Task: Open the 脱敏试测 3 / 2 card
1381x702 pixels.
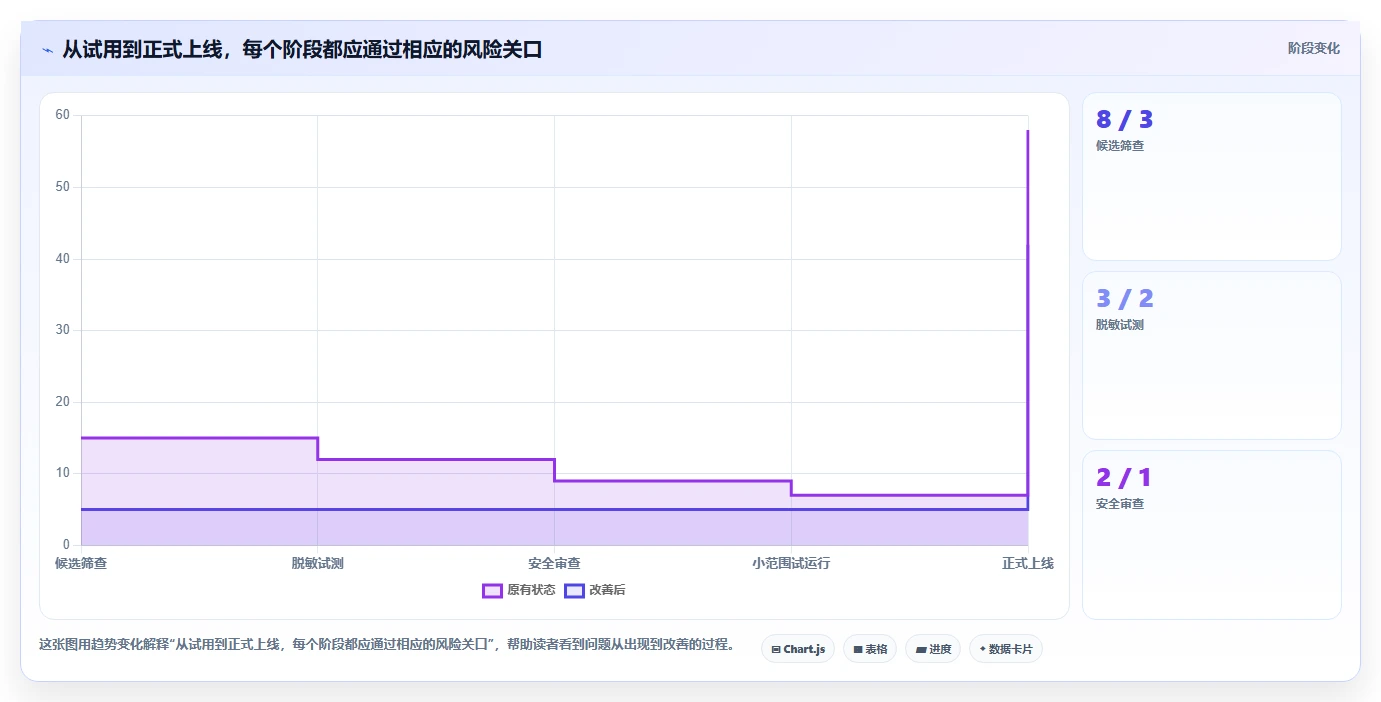Action: point(1212,356)
